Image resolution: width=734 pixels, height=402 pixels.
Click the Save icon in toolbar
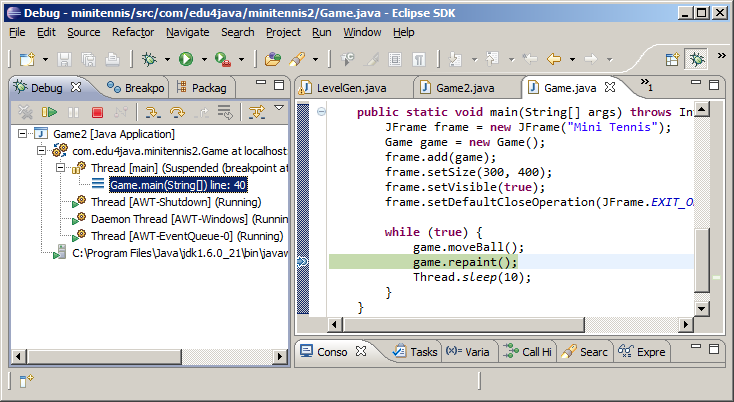[x=64, y=59]
